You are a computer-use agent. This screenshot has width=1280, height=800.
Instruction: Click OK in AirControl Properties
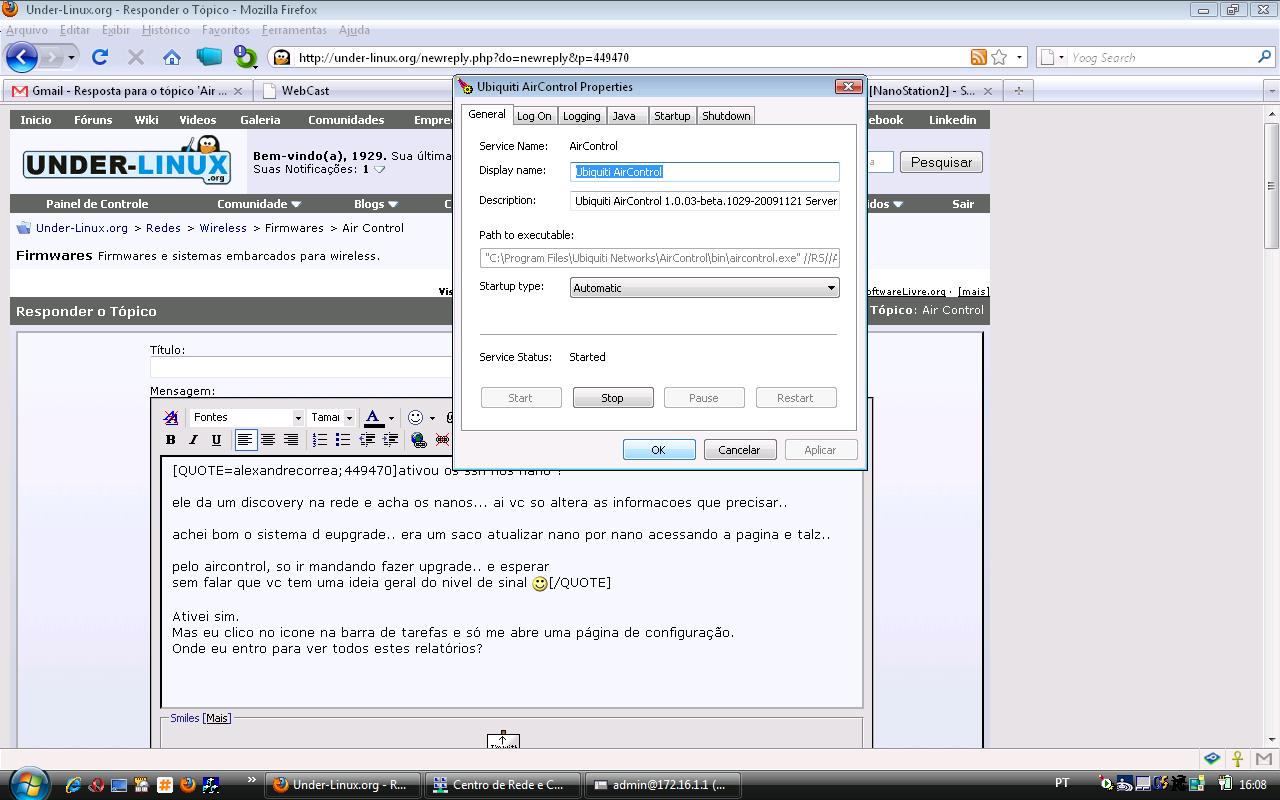point(658,450)
